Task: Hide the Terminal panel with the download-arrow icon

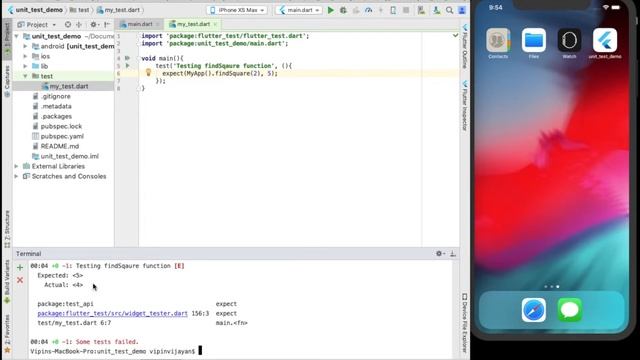Action: (x=453, y=253)
